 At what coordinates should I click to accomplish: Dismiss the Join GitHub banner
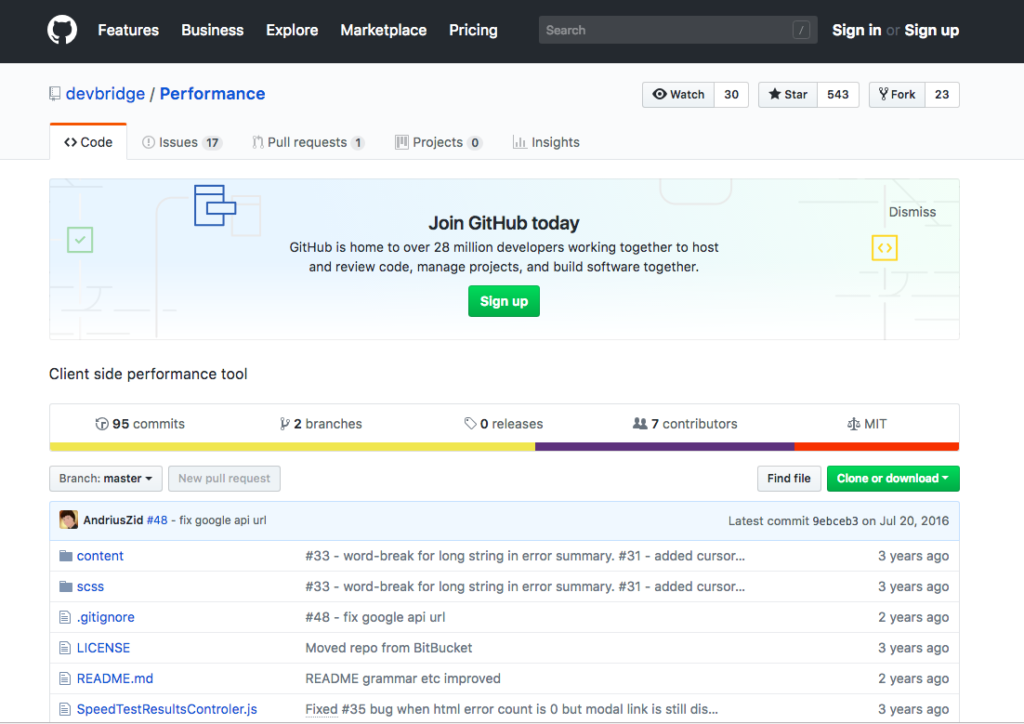pos(912,212)
